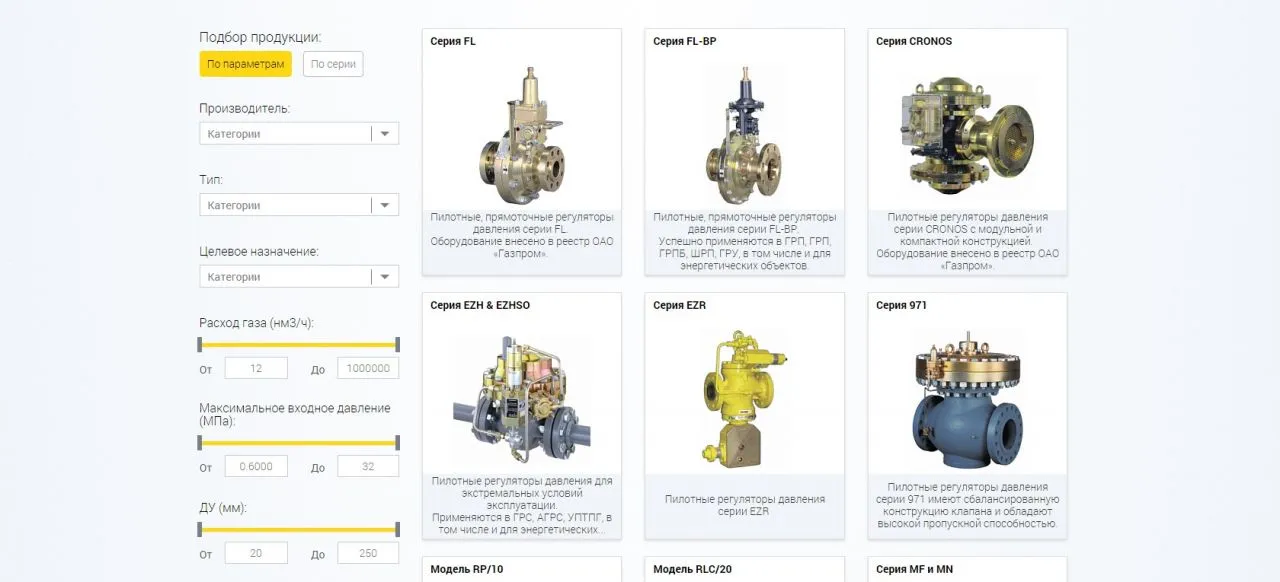Expand the Тип categories dropdown
This screenshot has height=582, width=1280.
click(299, 205)
